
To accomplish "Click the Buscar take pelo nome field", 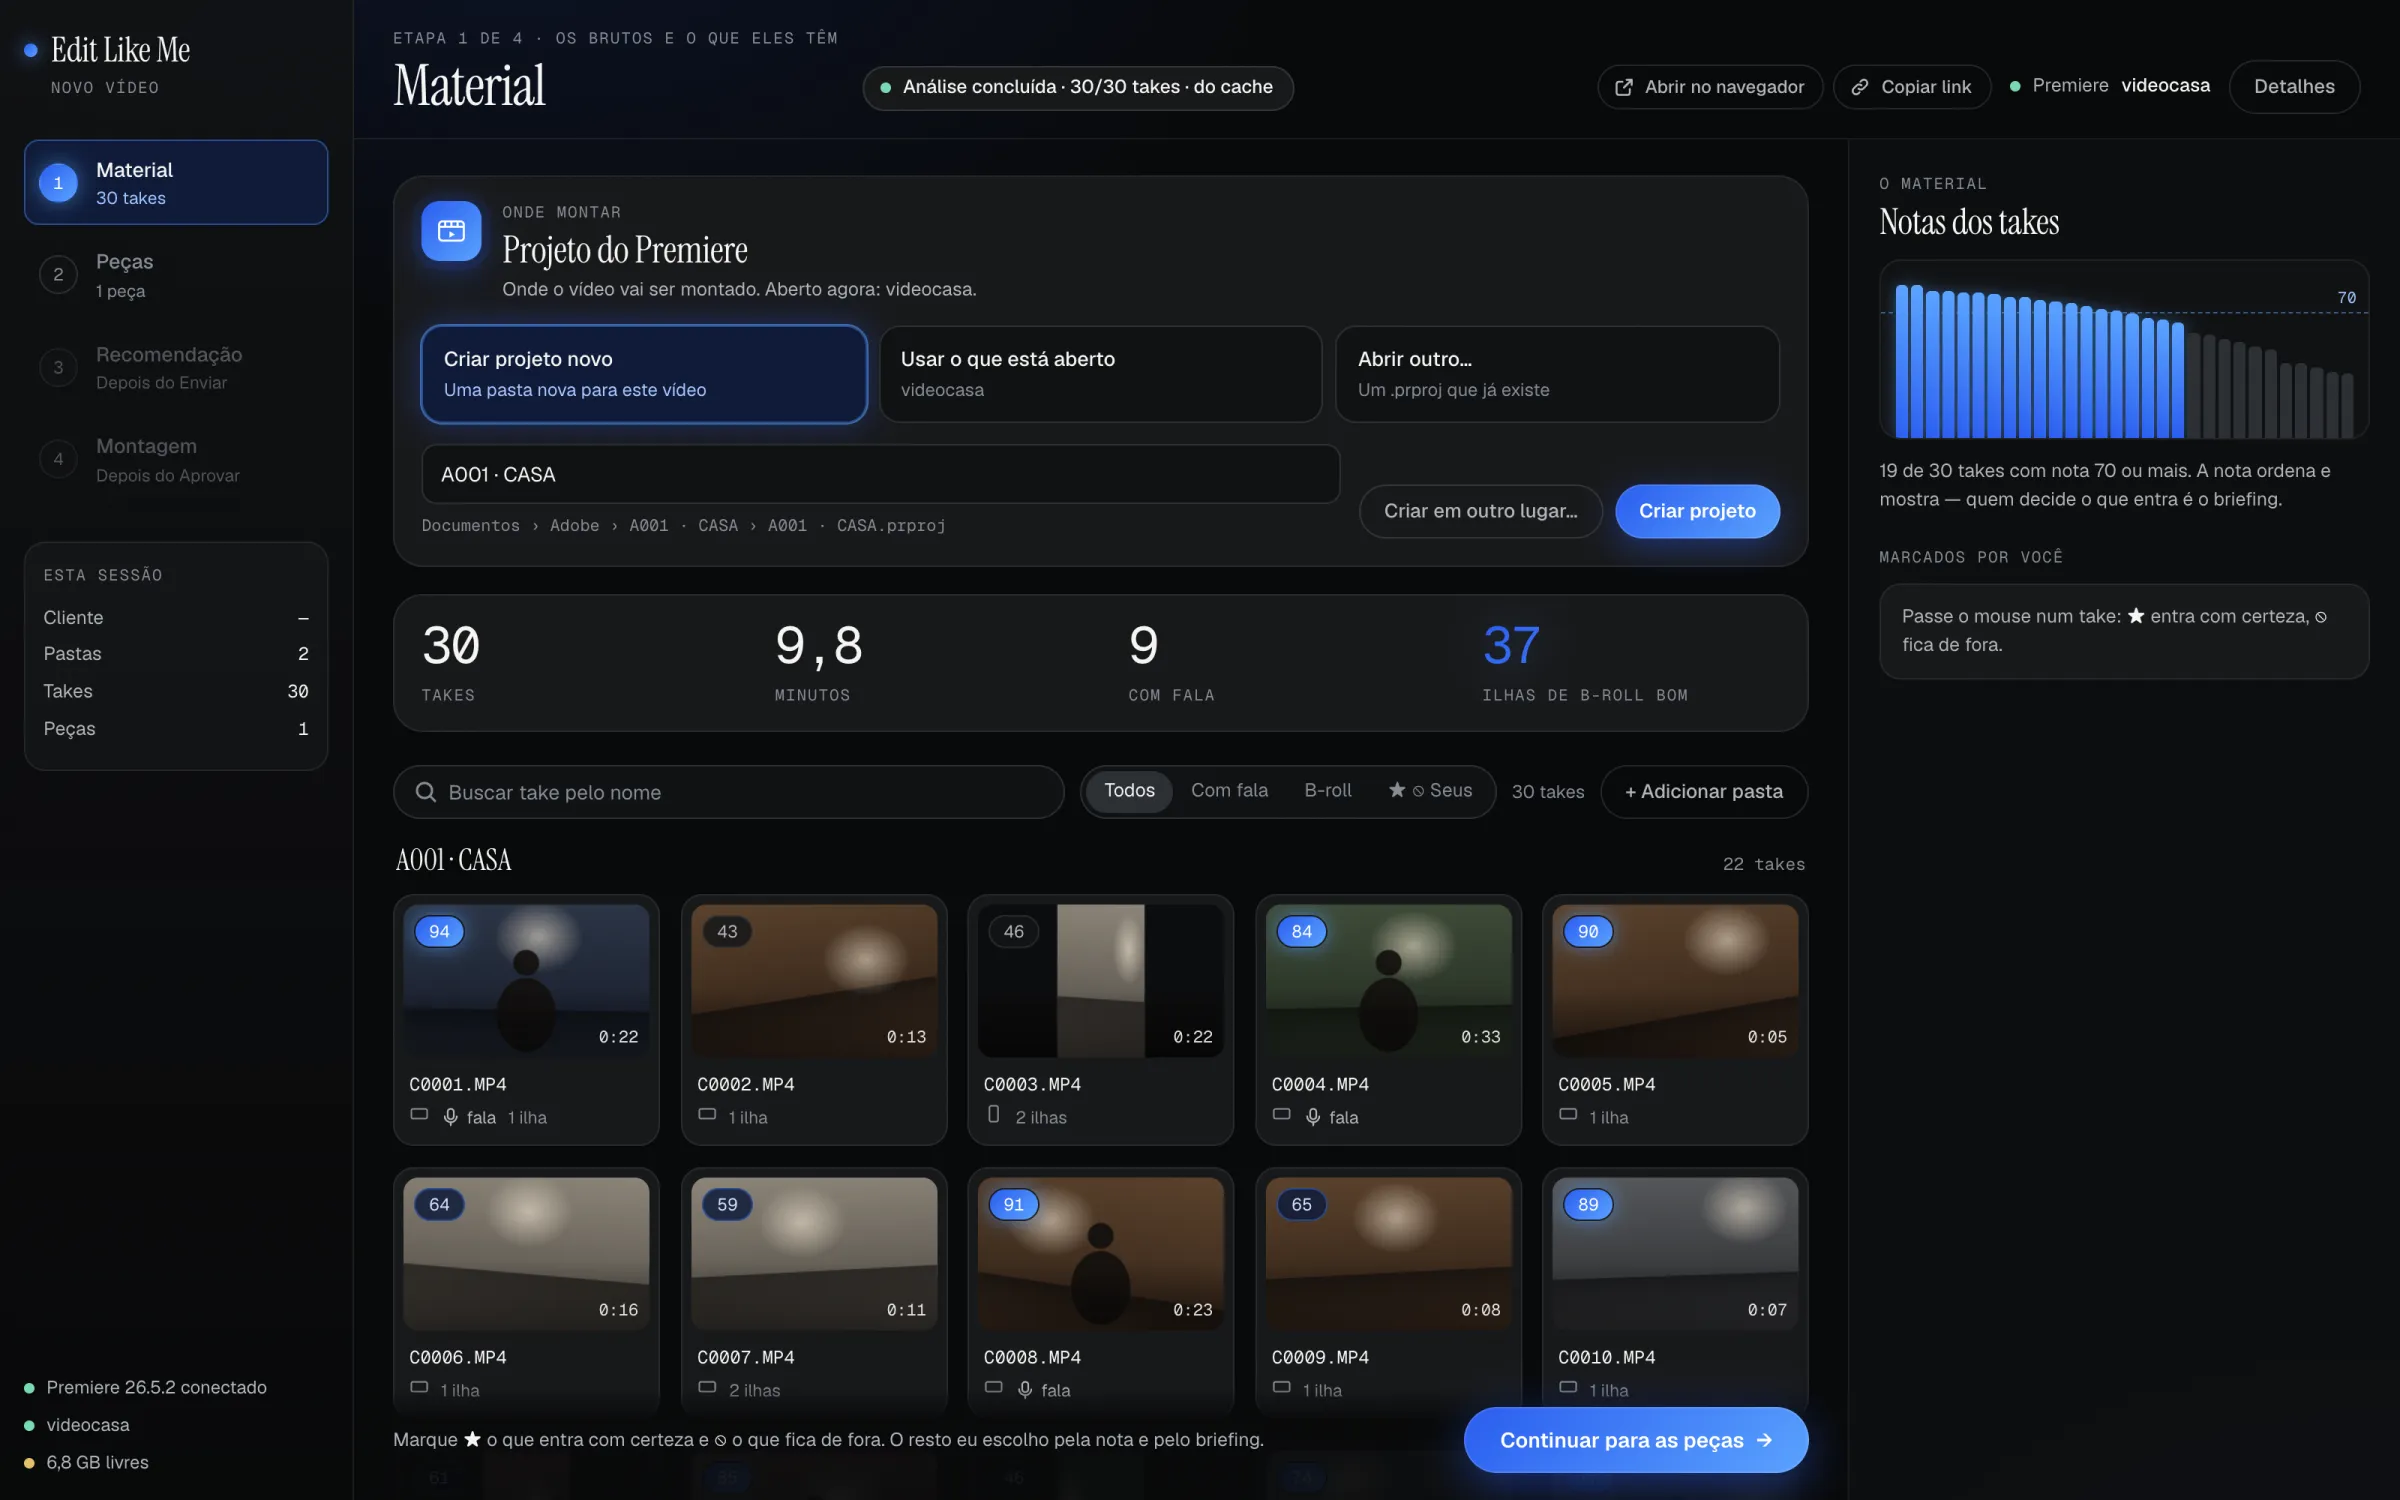I will [728, 792].
